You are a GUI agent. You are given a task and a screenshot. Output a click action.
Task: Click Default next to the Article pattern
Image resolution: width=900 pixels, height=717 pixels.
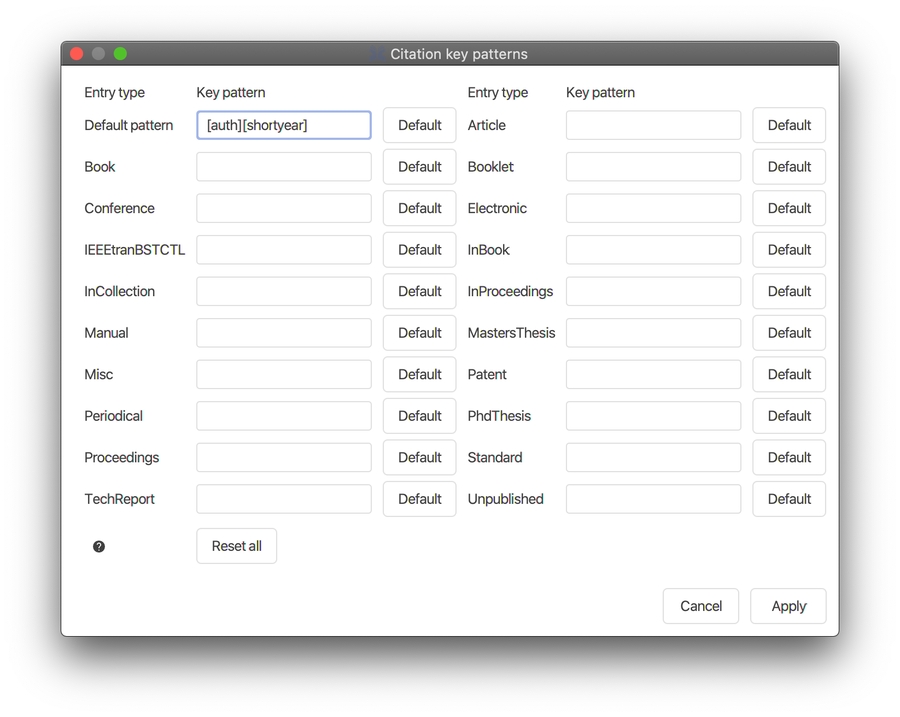point(788,125)
